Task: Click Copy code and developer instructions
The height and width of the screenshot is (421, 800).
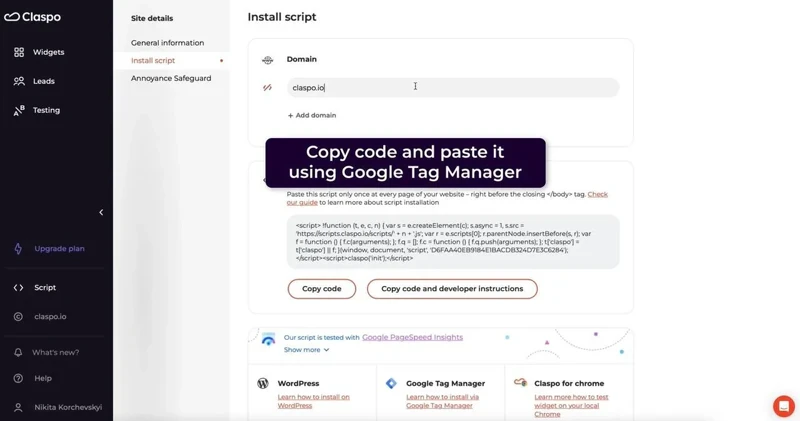Action: pyautogui.click(x=452, y=289)
